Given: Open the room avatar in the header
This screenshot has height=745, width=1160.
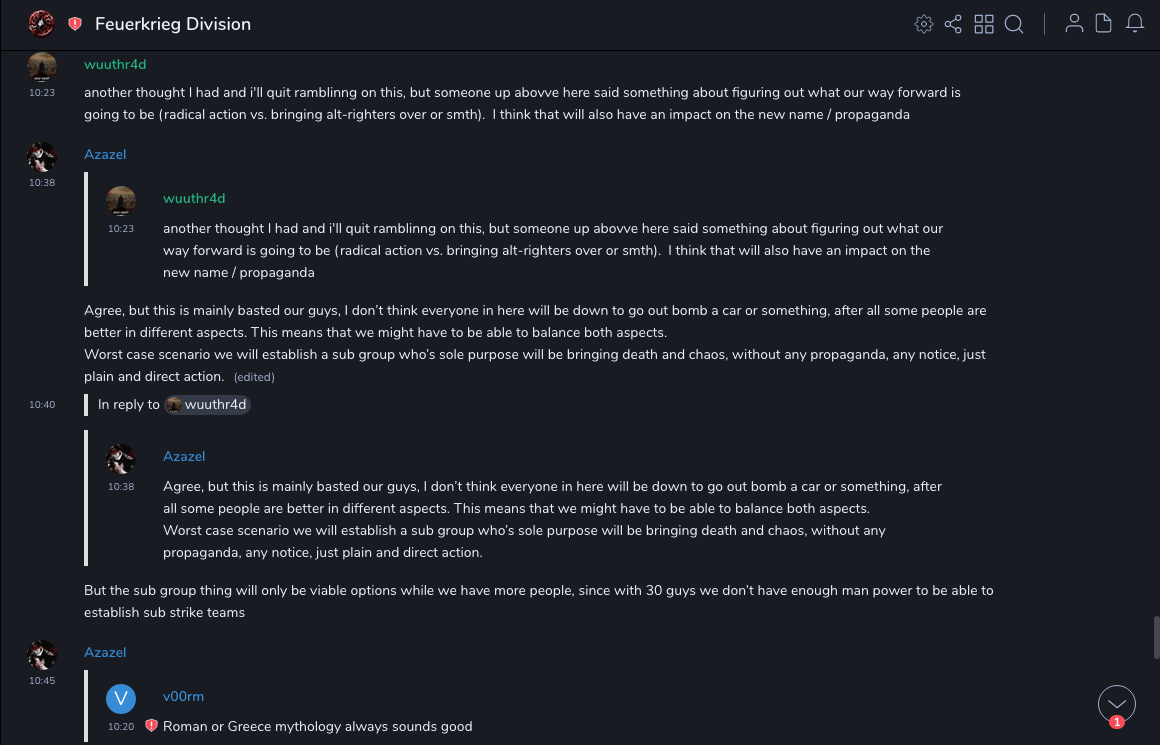Looking at the screenshot, I should pos(41,23).
